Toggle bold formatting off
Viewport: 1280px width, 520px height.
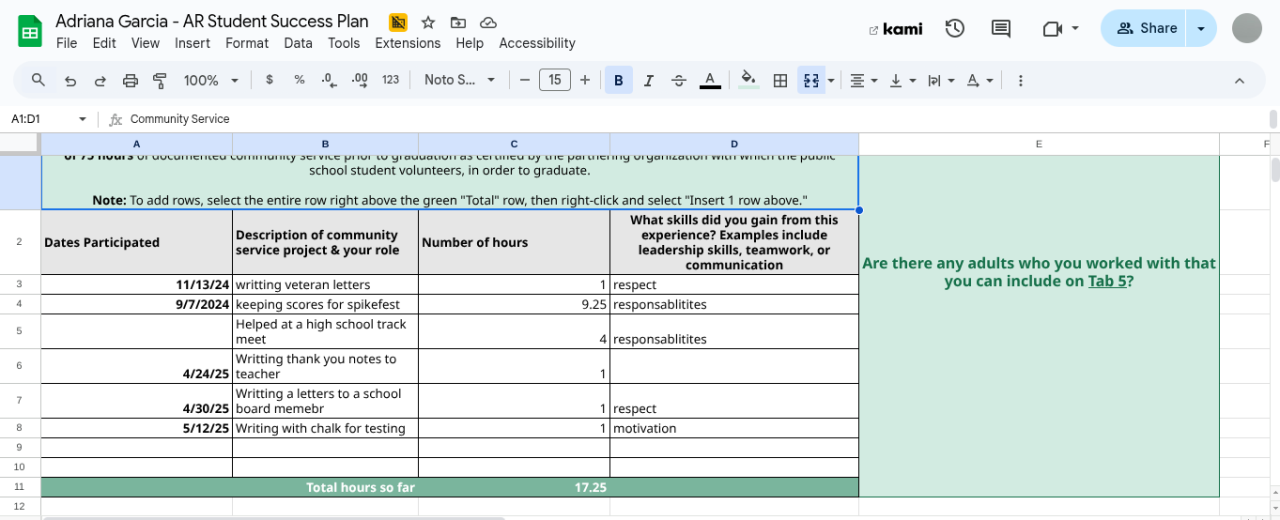618,80
